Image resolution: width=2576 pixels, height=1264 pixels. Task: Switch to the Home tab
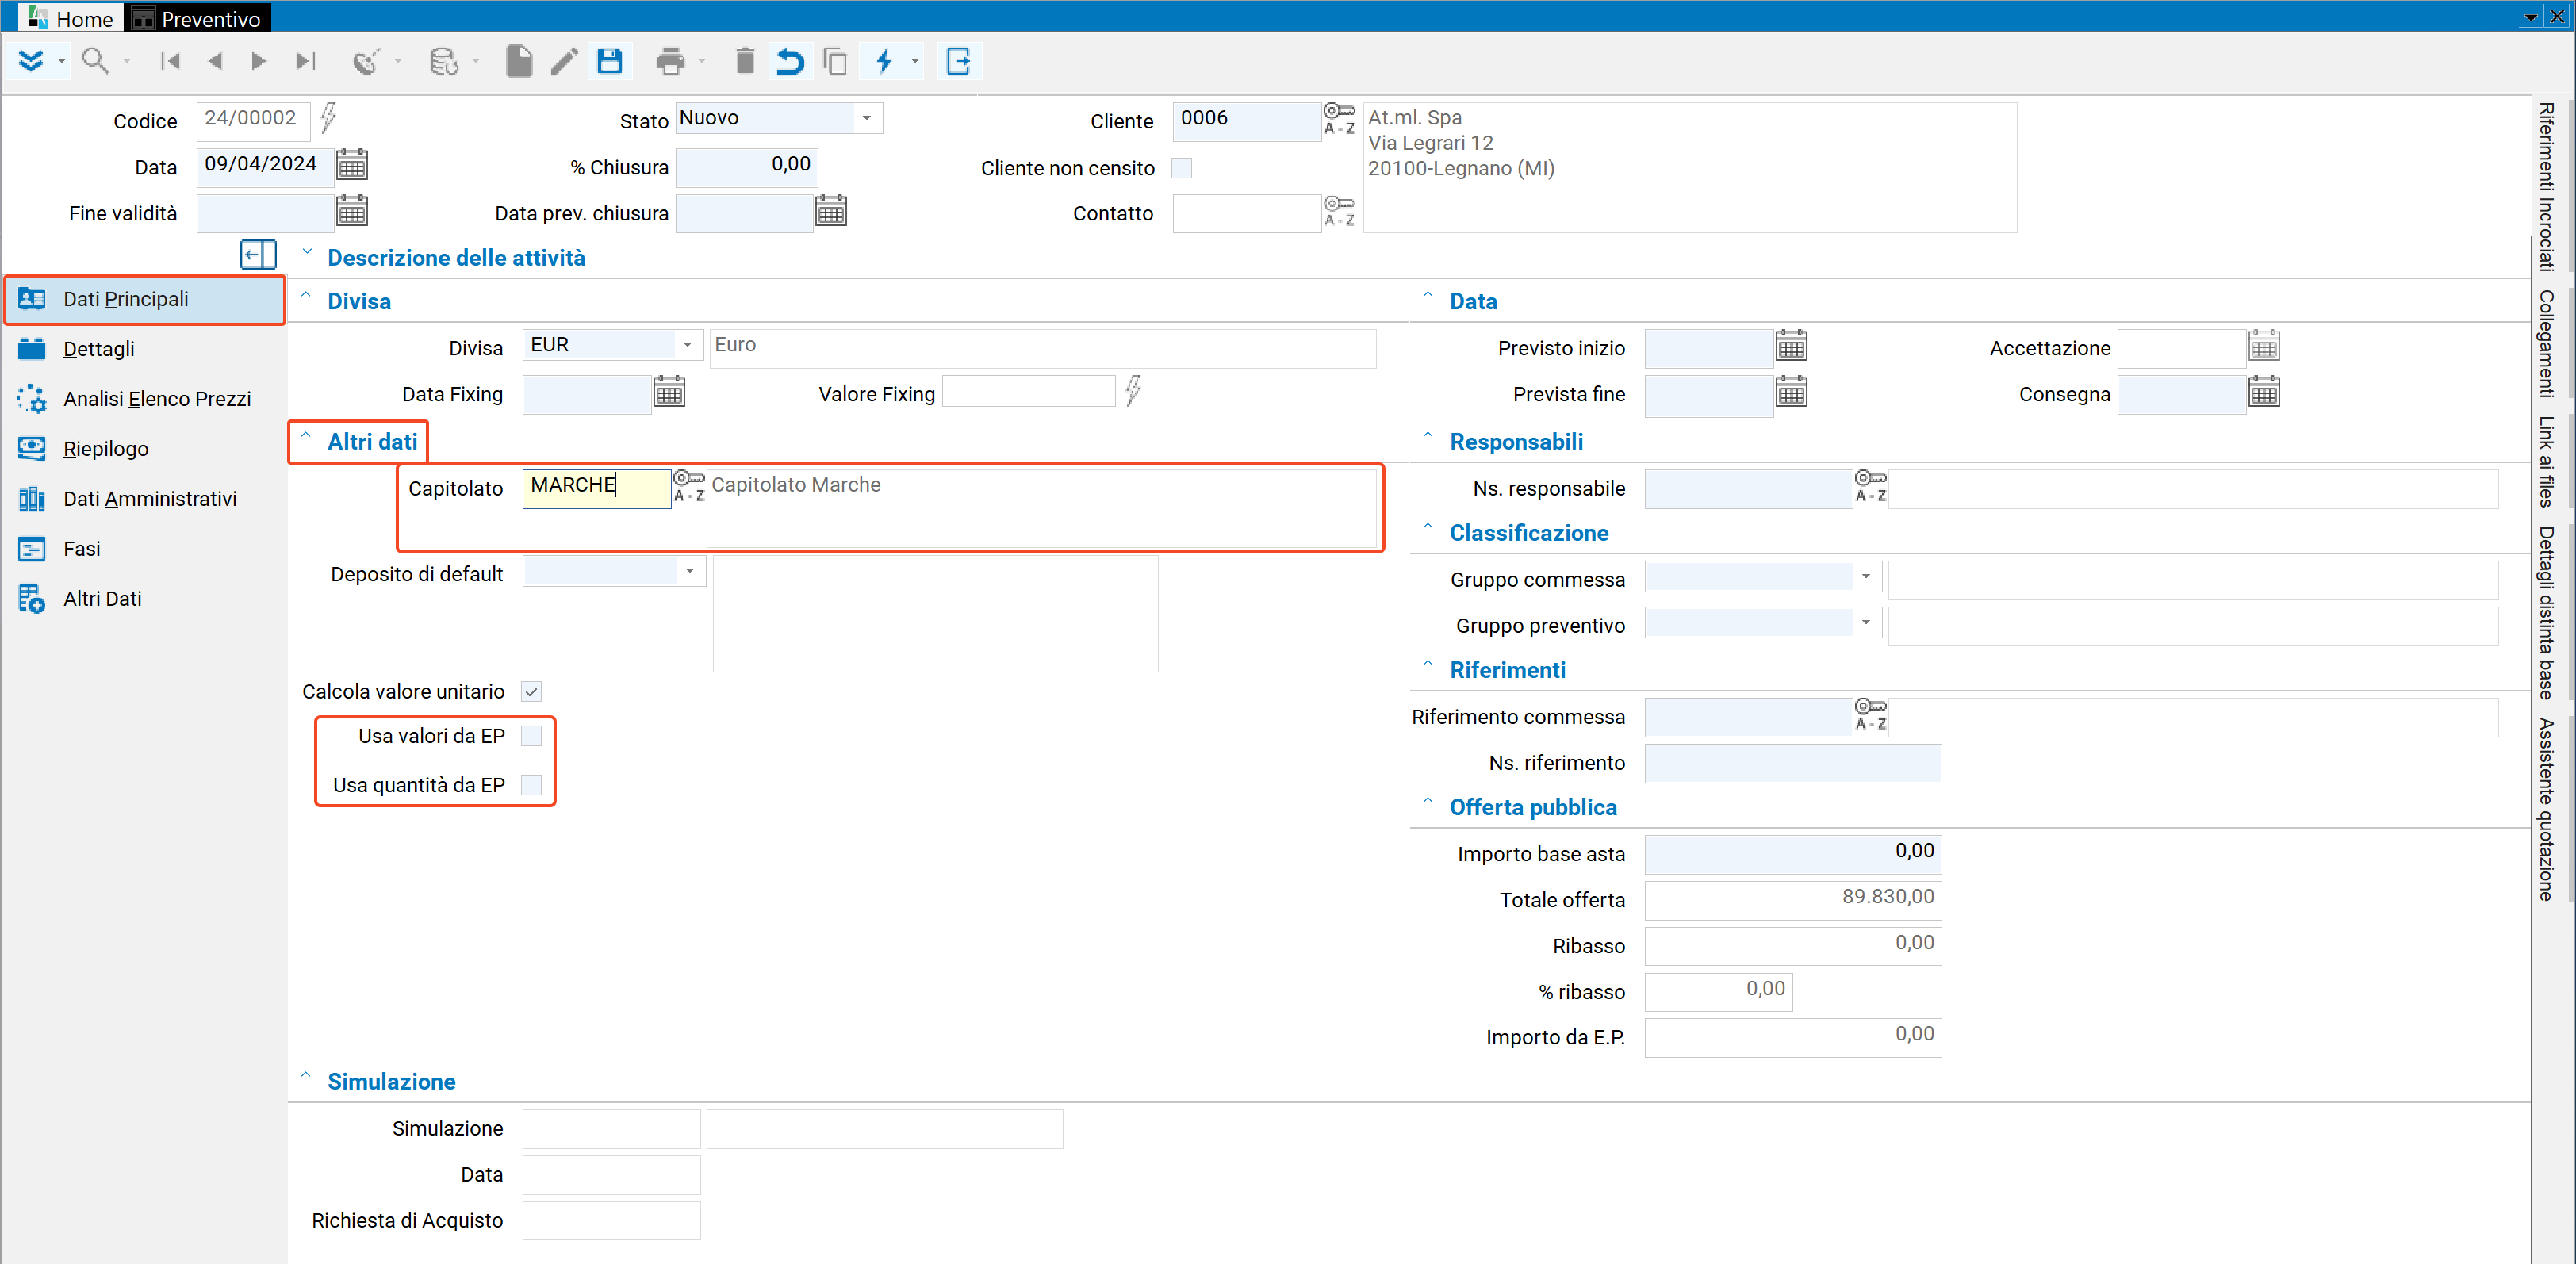71,18
